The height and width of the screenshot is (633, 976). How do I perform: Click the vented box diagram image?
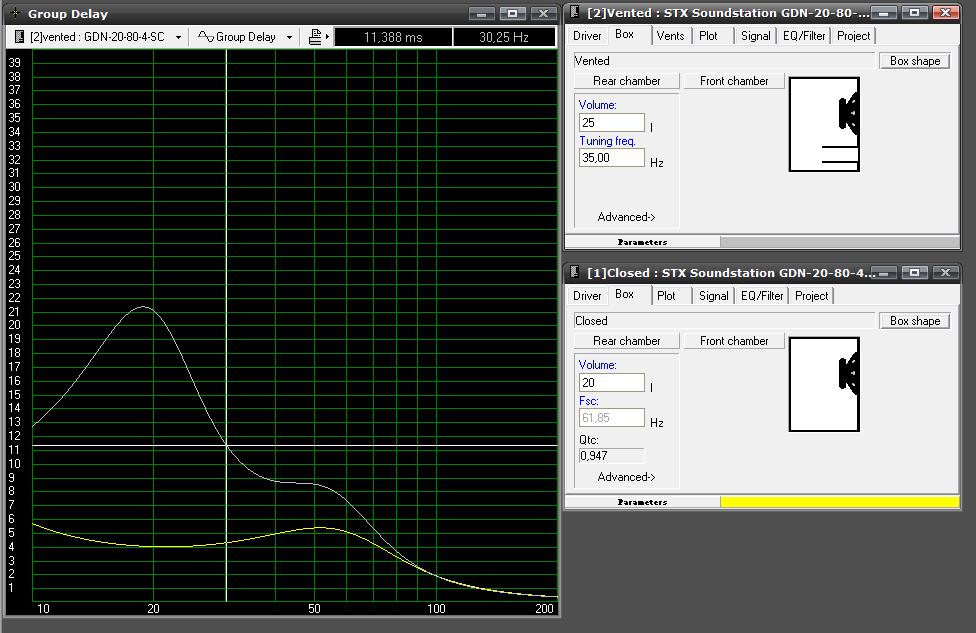824,124
